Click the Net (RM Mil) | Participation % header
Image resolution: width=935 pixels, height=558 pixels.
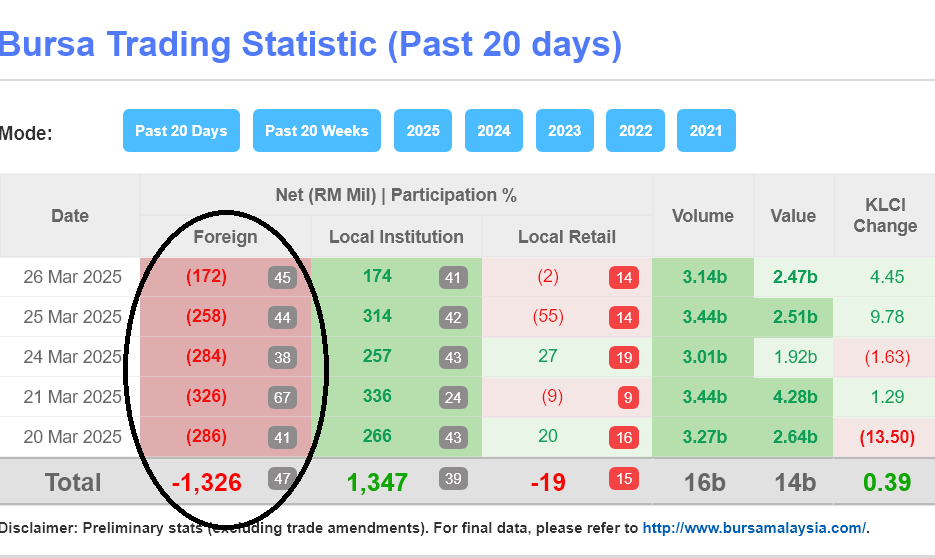396,195
